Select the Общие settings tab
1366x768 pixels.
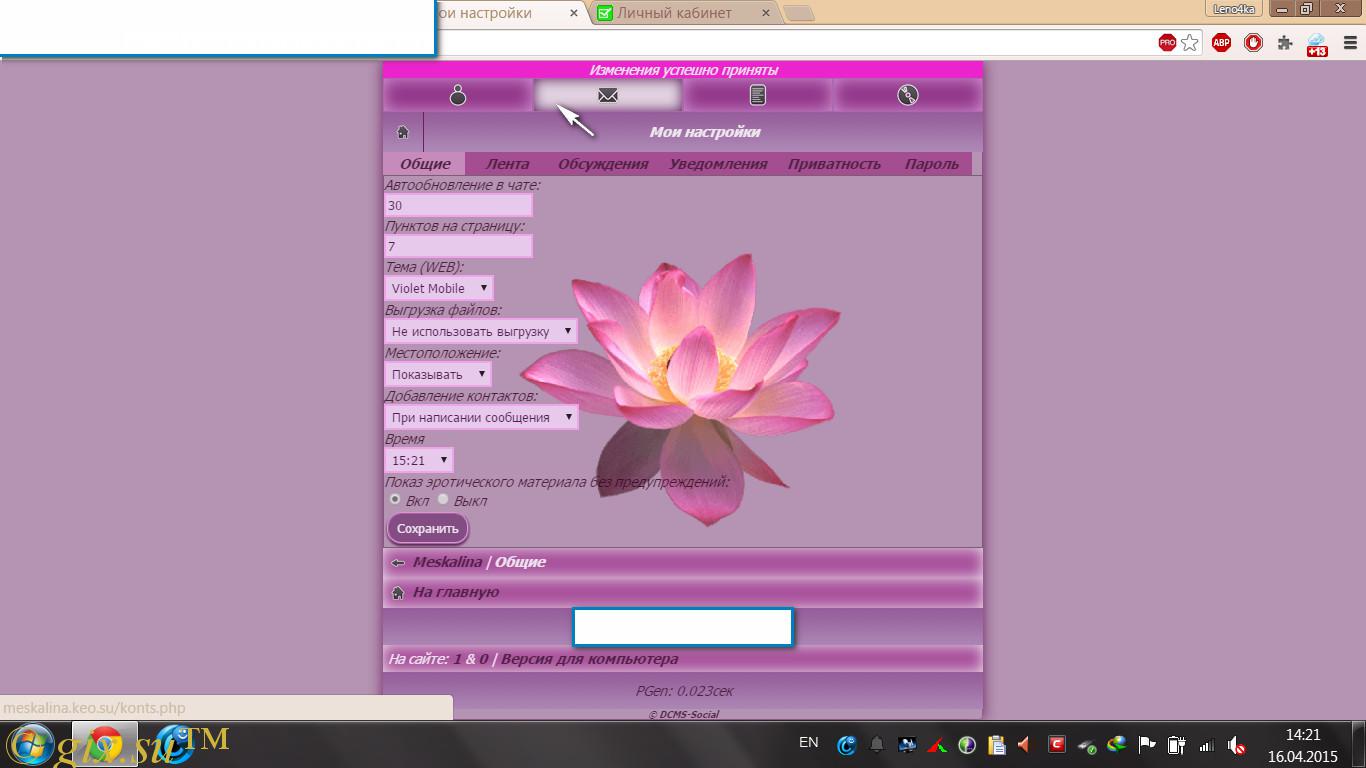pos(425,164)
